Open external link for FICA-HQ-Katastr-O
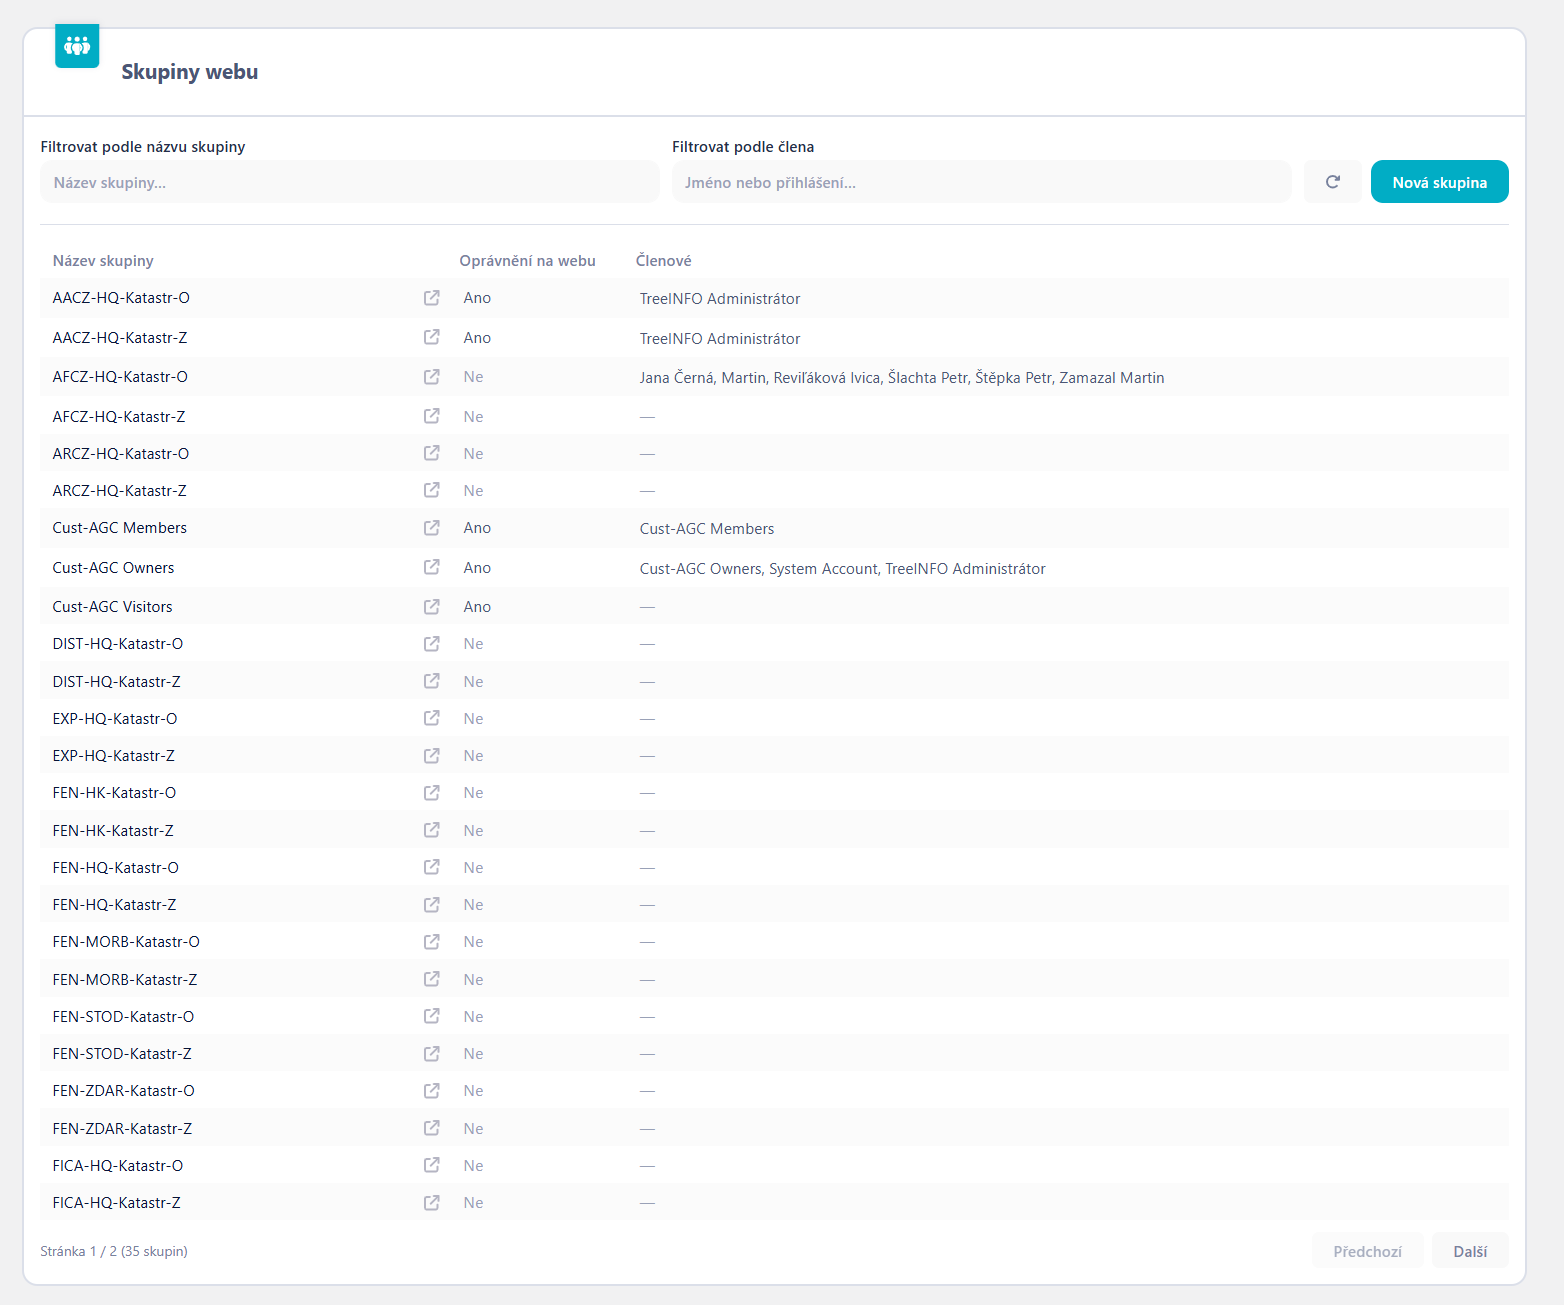 [x=432, y=1165]
